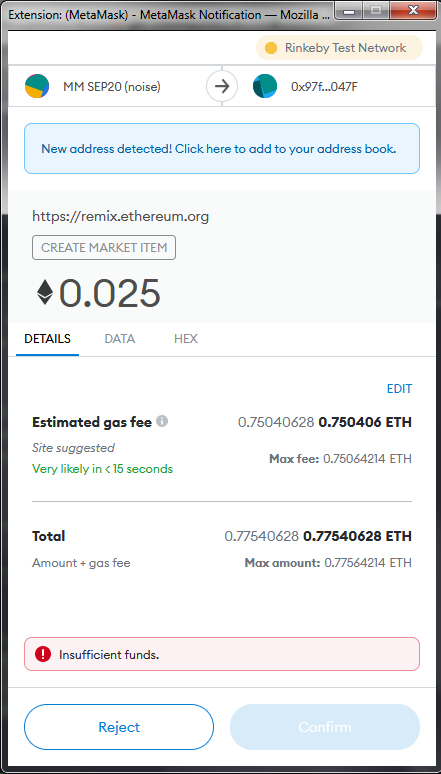Viewport: 441px width, 774px height.
Task: Click the MM SEP20 (noise) account name
Action: pyautogui.click(x=112, y=87)
